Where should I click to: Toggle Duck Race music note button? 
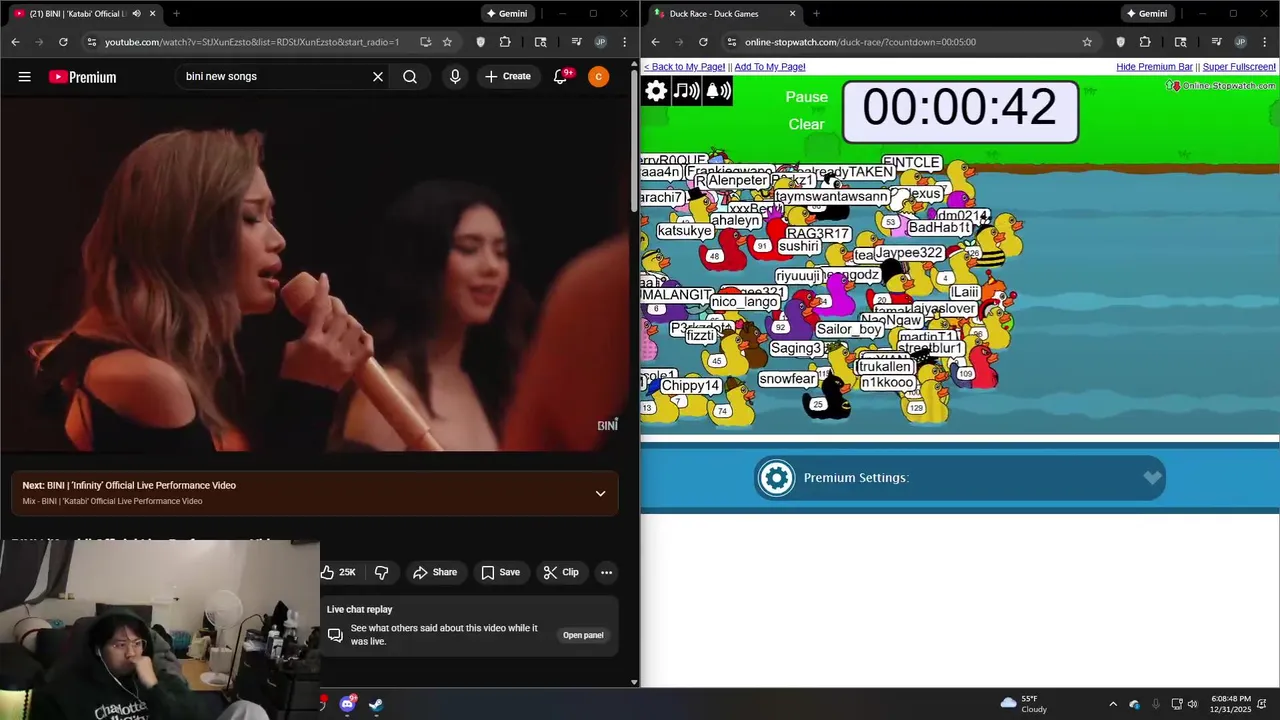(686, 91)
